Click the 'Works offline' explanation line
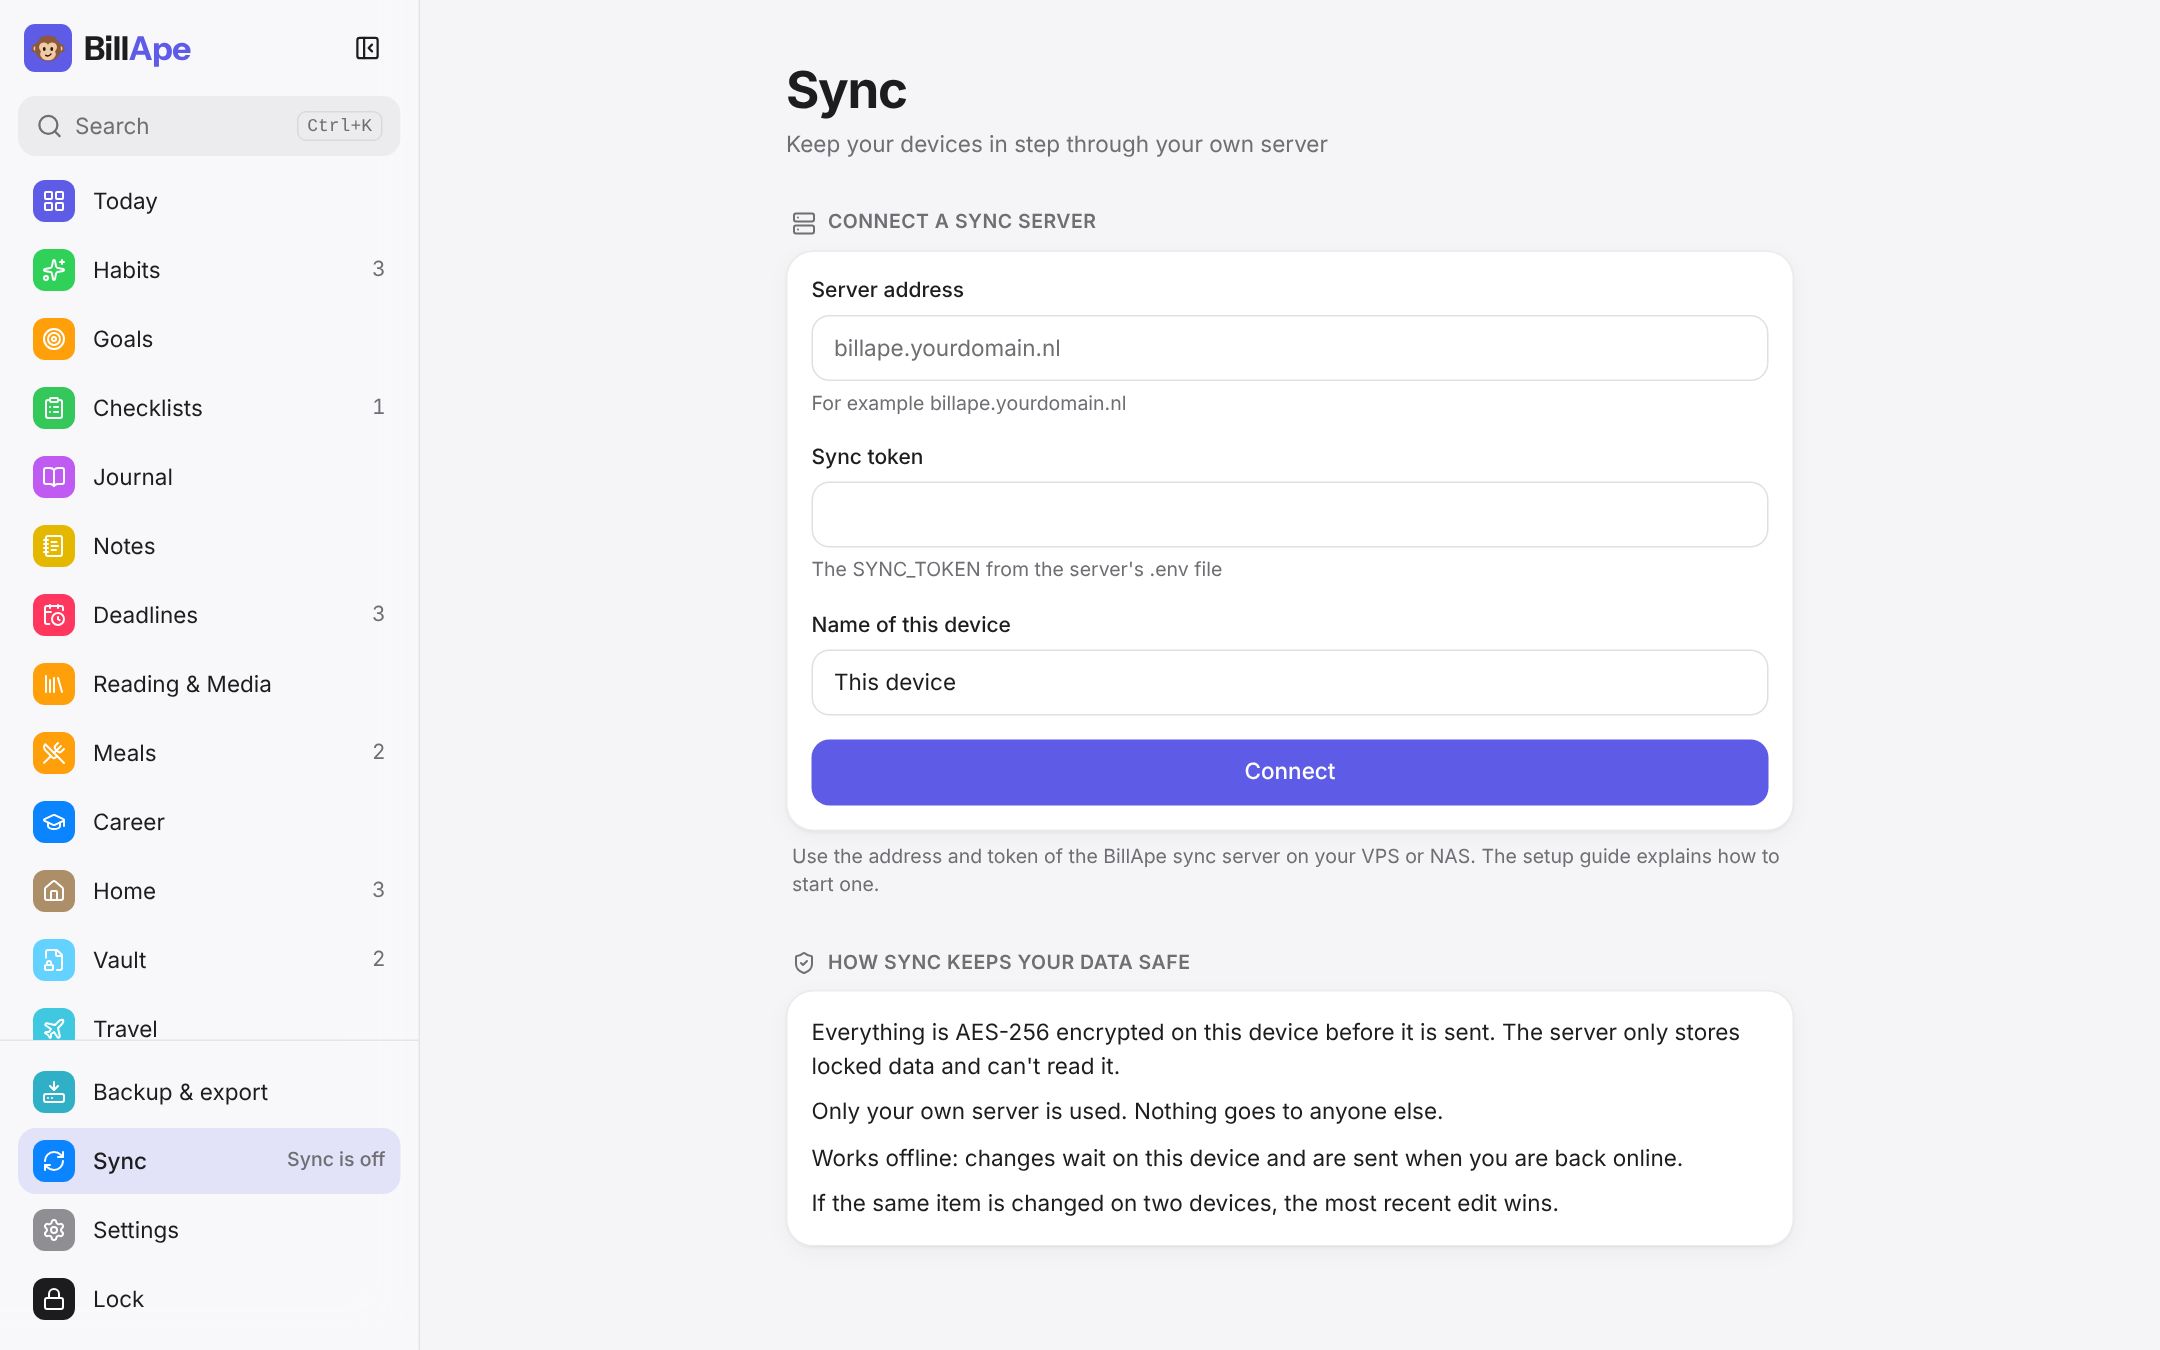 [1247, 1158]
